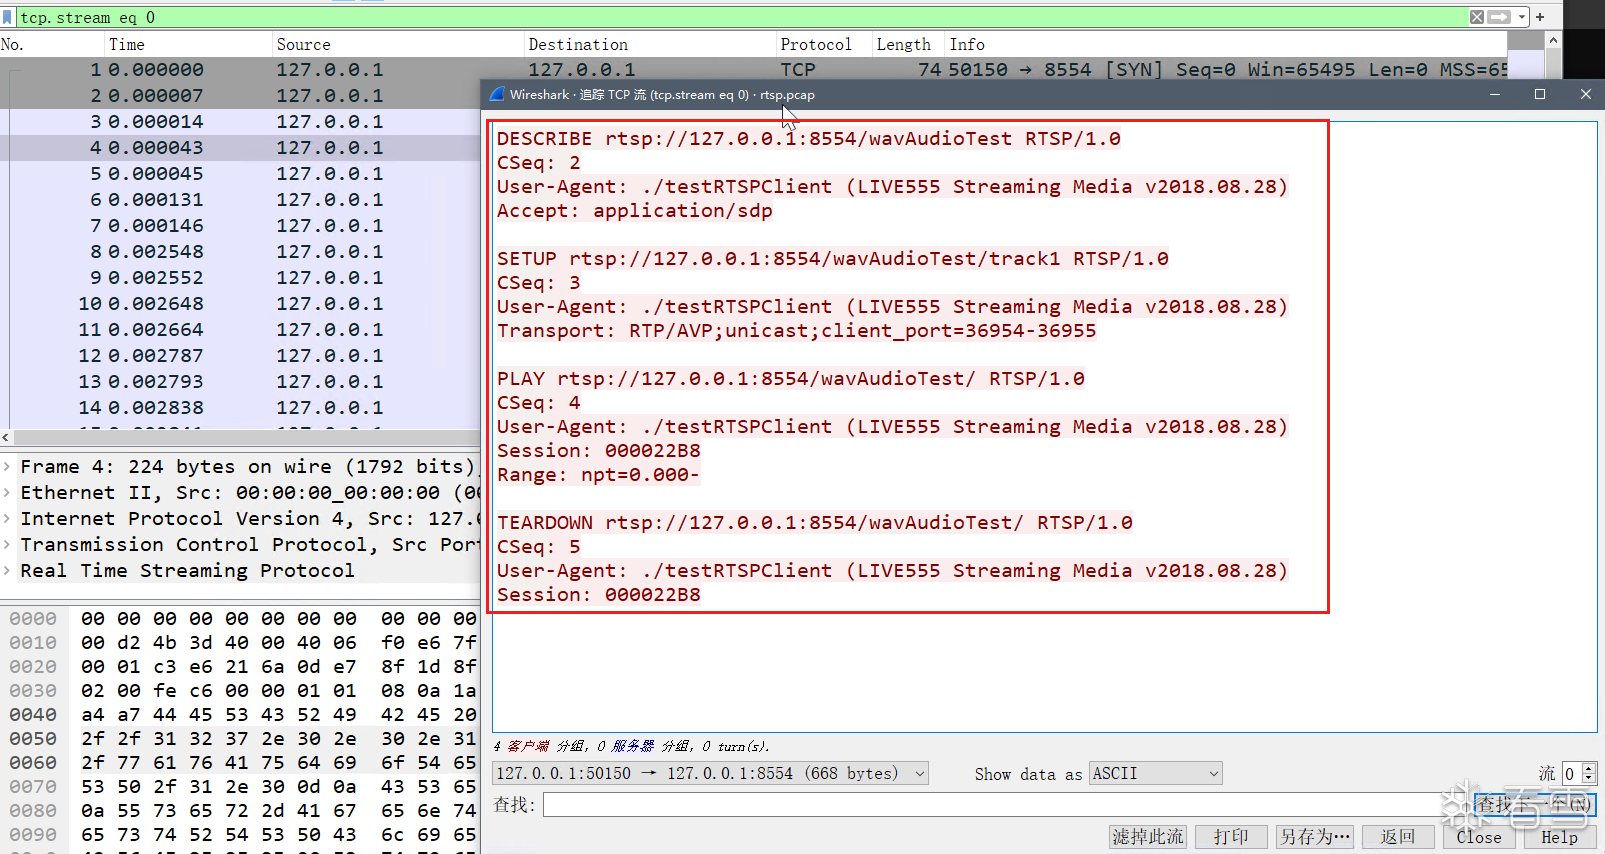Screen dimensions: 1605x854
Task: Sort packet list by Info column
Action: pyautogui.click(x=1226, y=44)
